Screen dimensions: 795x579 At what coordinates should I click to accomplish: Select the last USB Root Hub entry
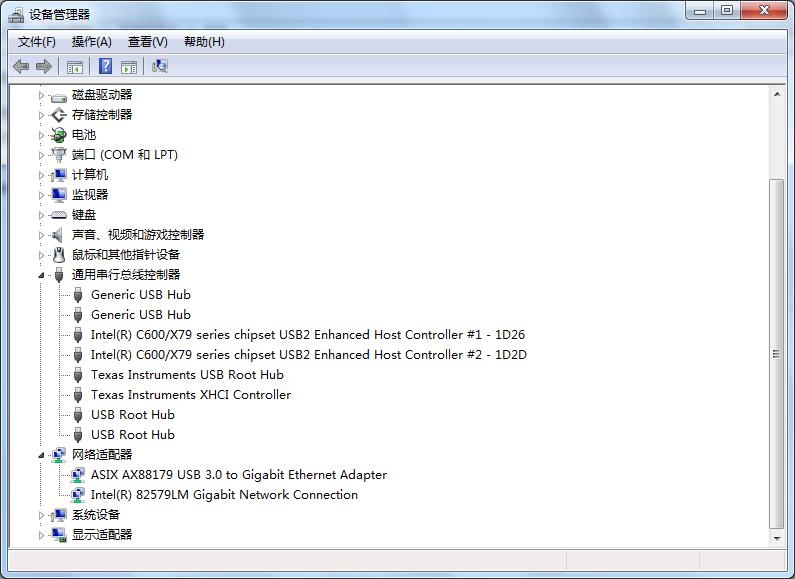133,435
